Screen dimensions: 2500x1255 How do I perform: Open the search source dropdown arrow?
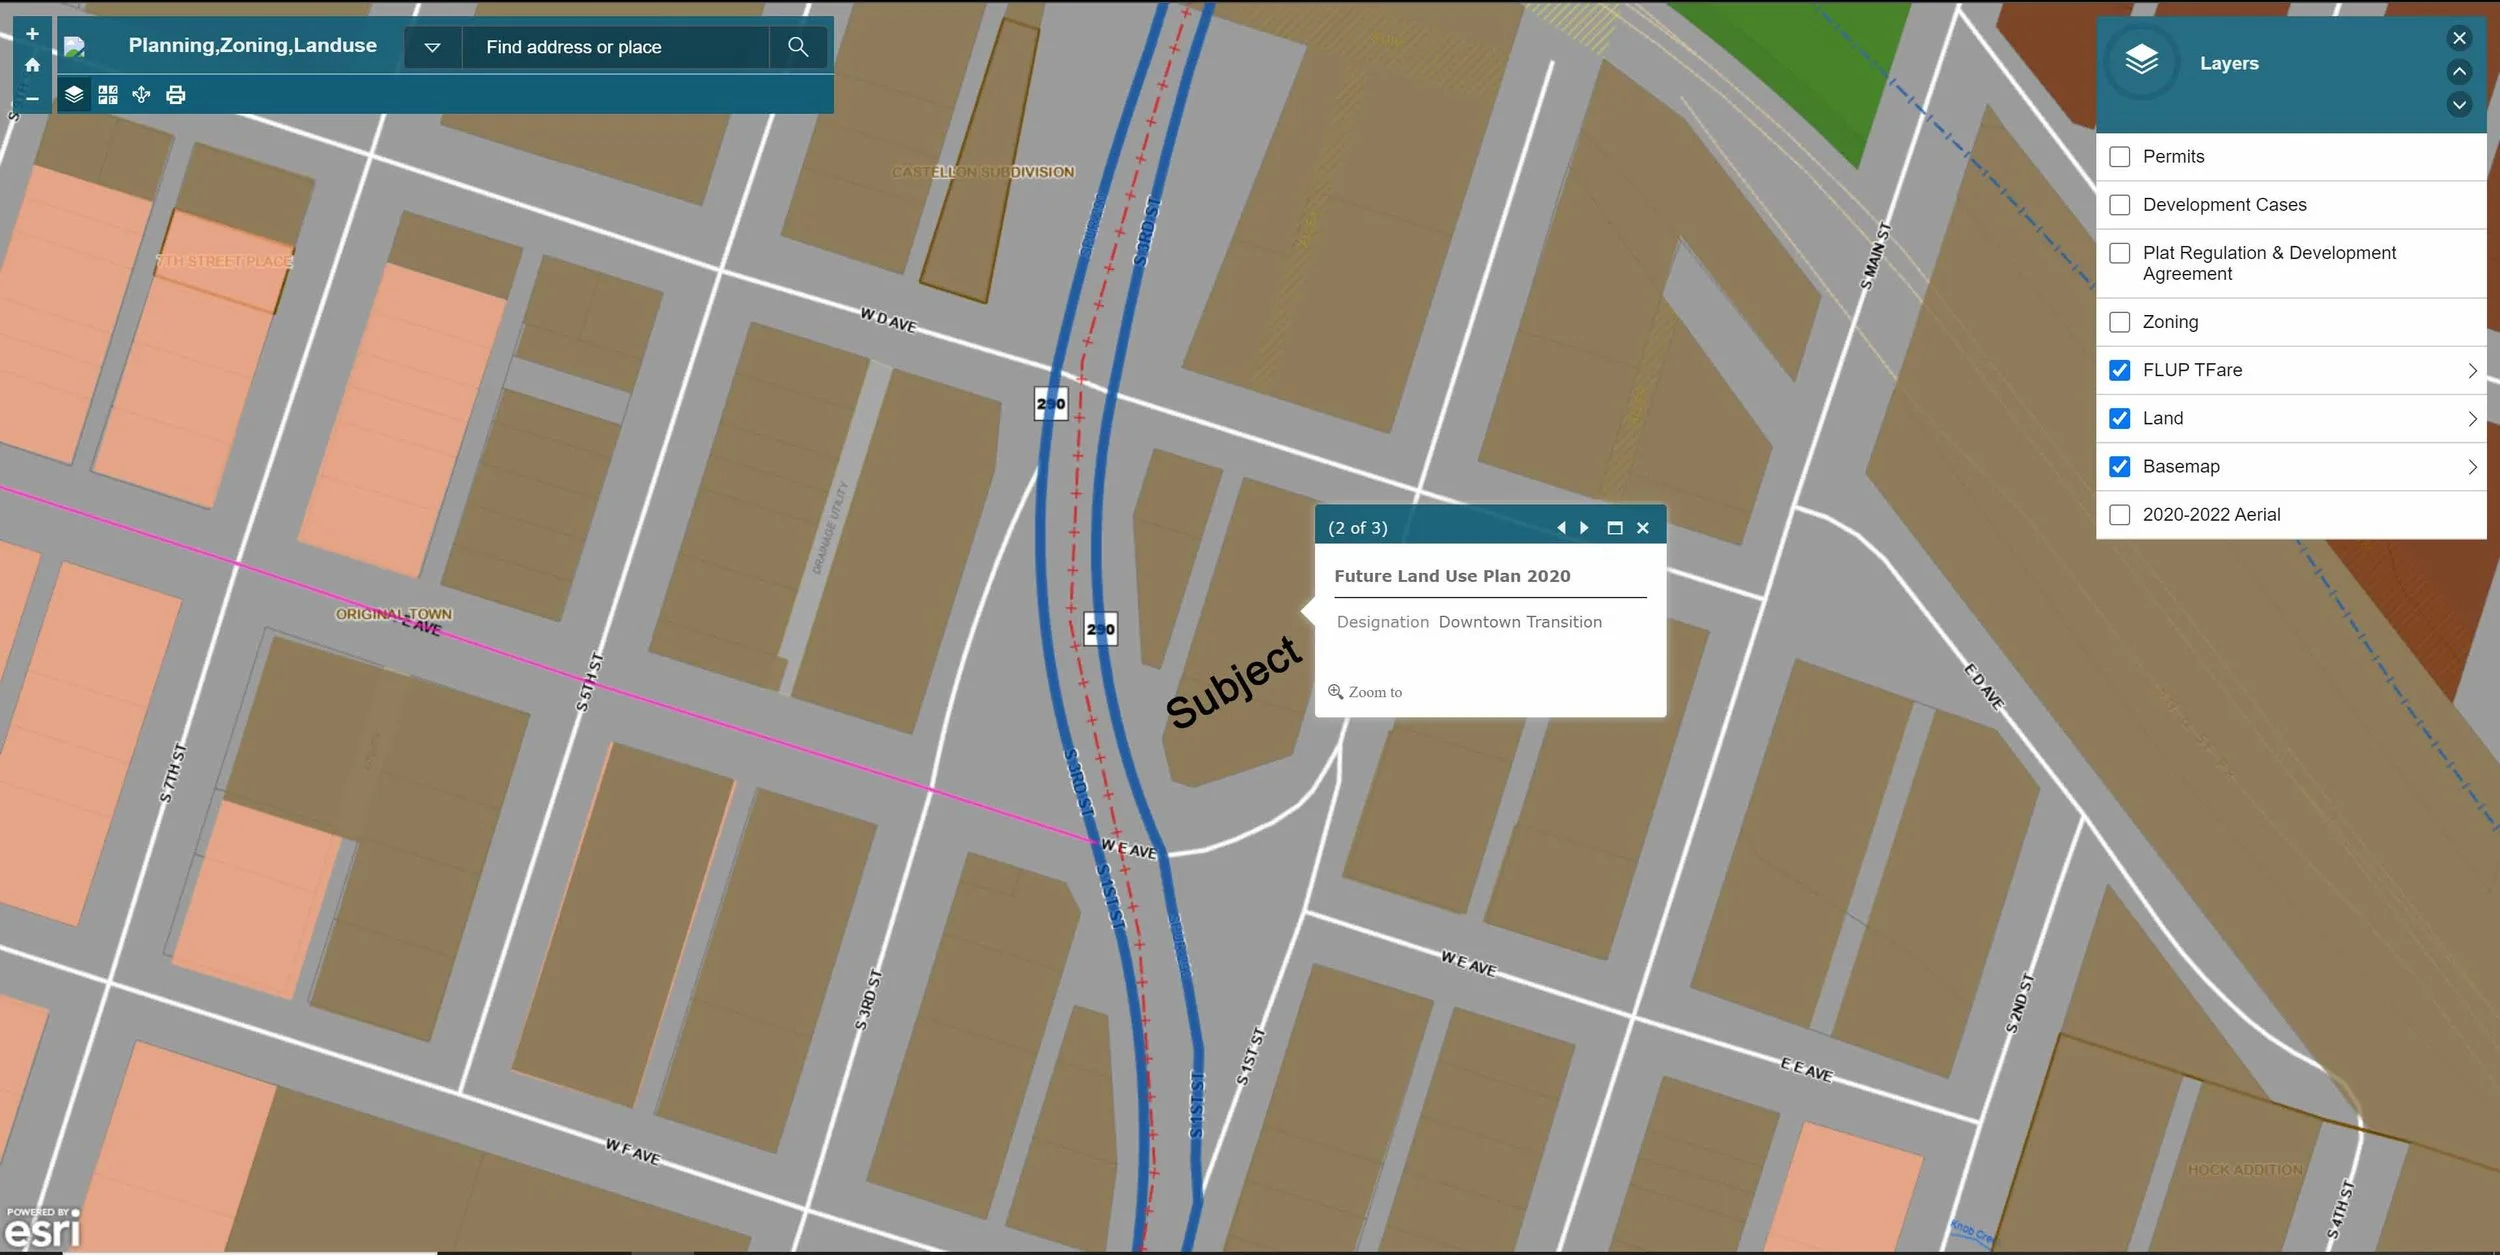(432, 47)
